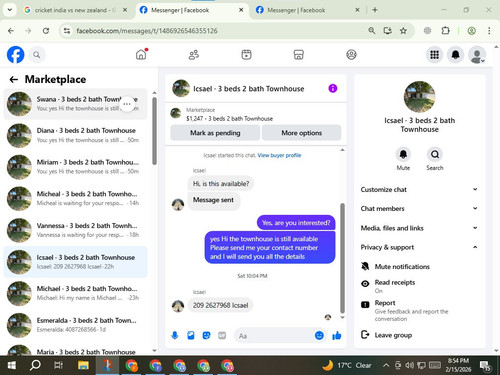500x375 pixels.
Task: Choose a sticker icon in composer
Action: pyautogui.click(x=206, y=335)
